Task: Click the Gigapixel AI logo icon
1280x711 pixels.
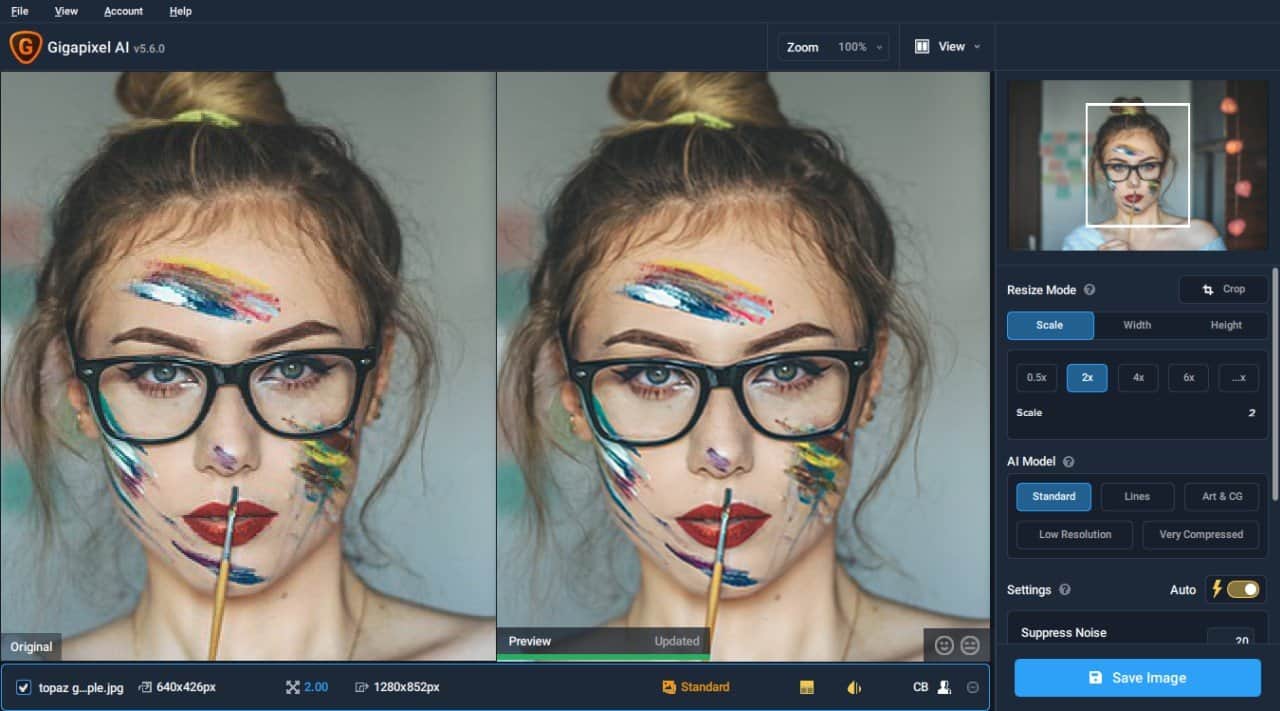Action: pyautogui.click(x=25, y=46)
